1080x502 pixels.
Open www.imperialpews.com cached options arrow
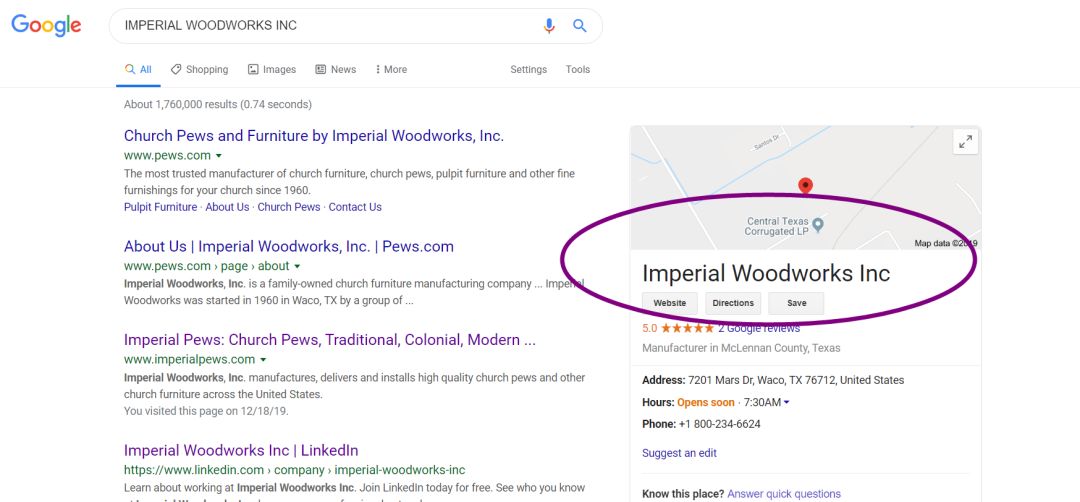pyautogui.click(x=263, y=360)
